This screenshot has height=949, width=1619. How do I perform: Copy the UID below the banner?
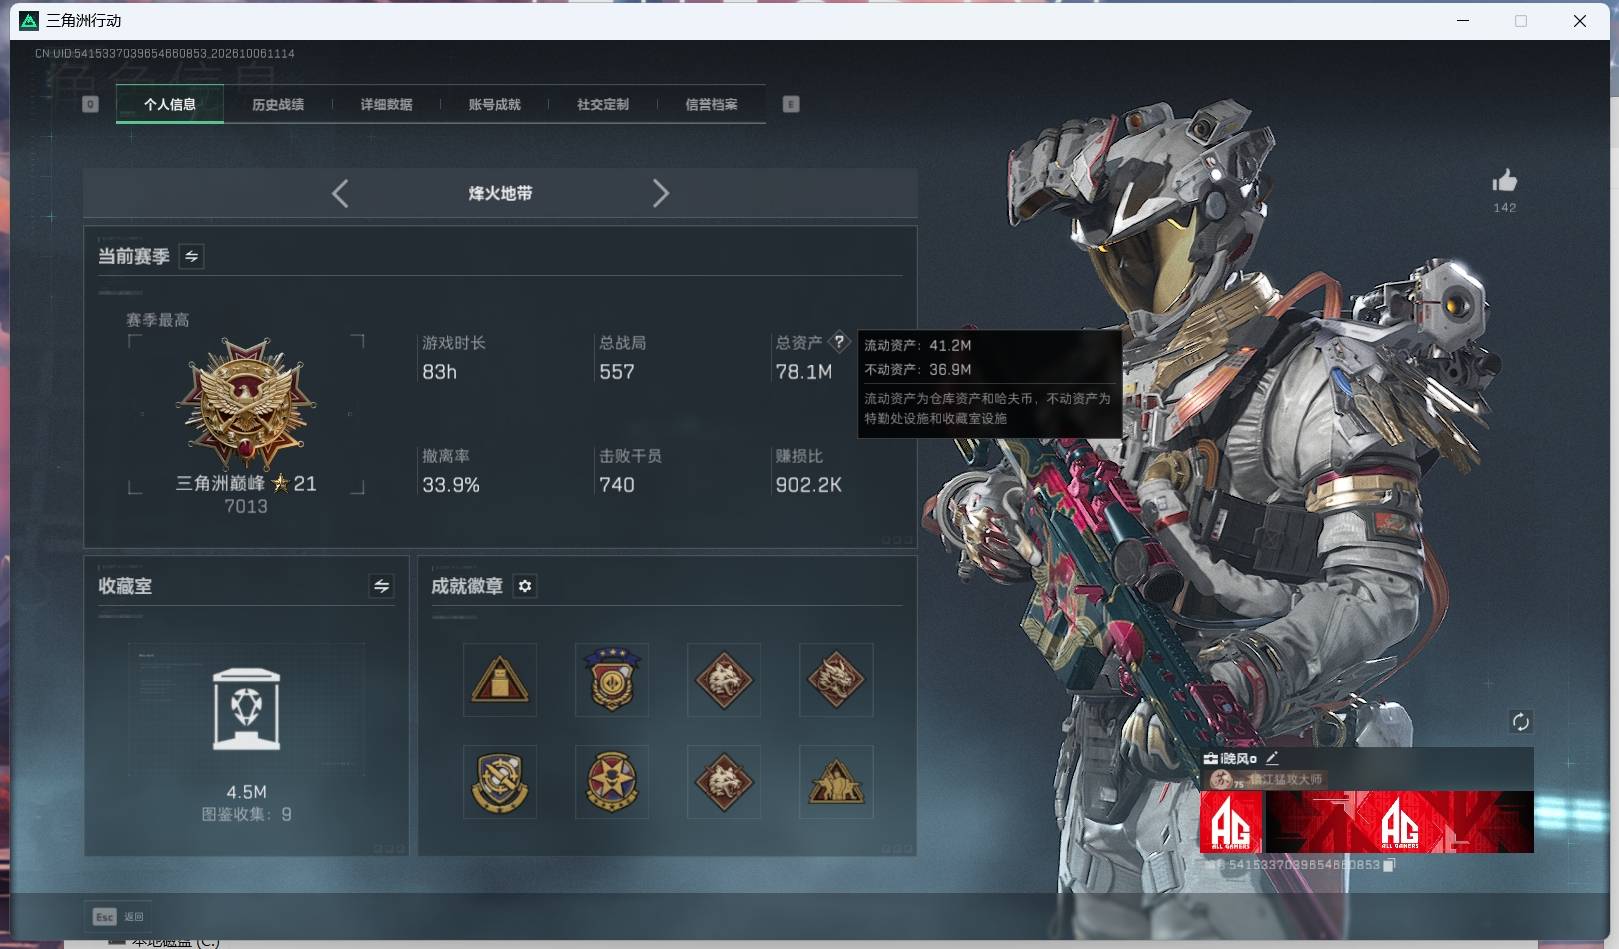tap(1388, 865)
